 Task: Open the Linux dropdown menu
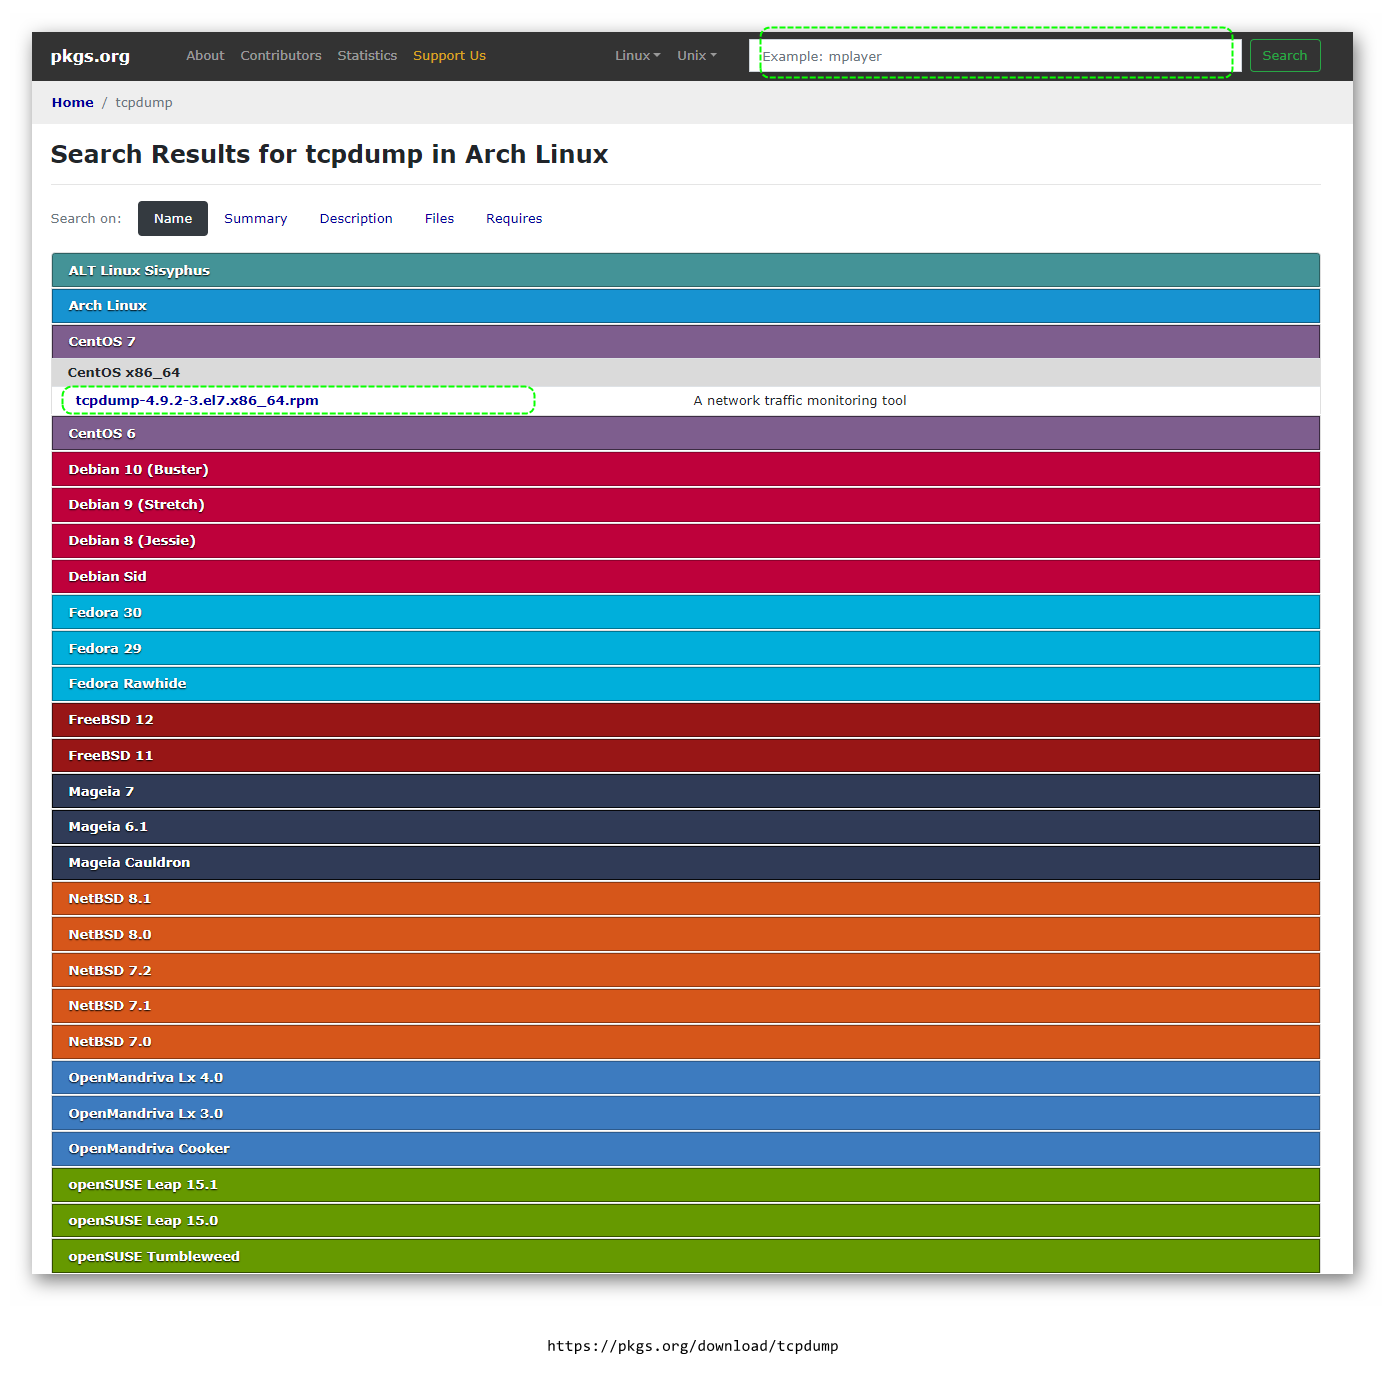coord(637,56)
